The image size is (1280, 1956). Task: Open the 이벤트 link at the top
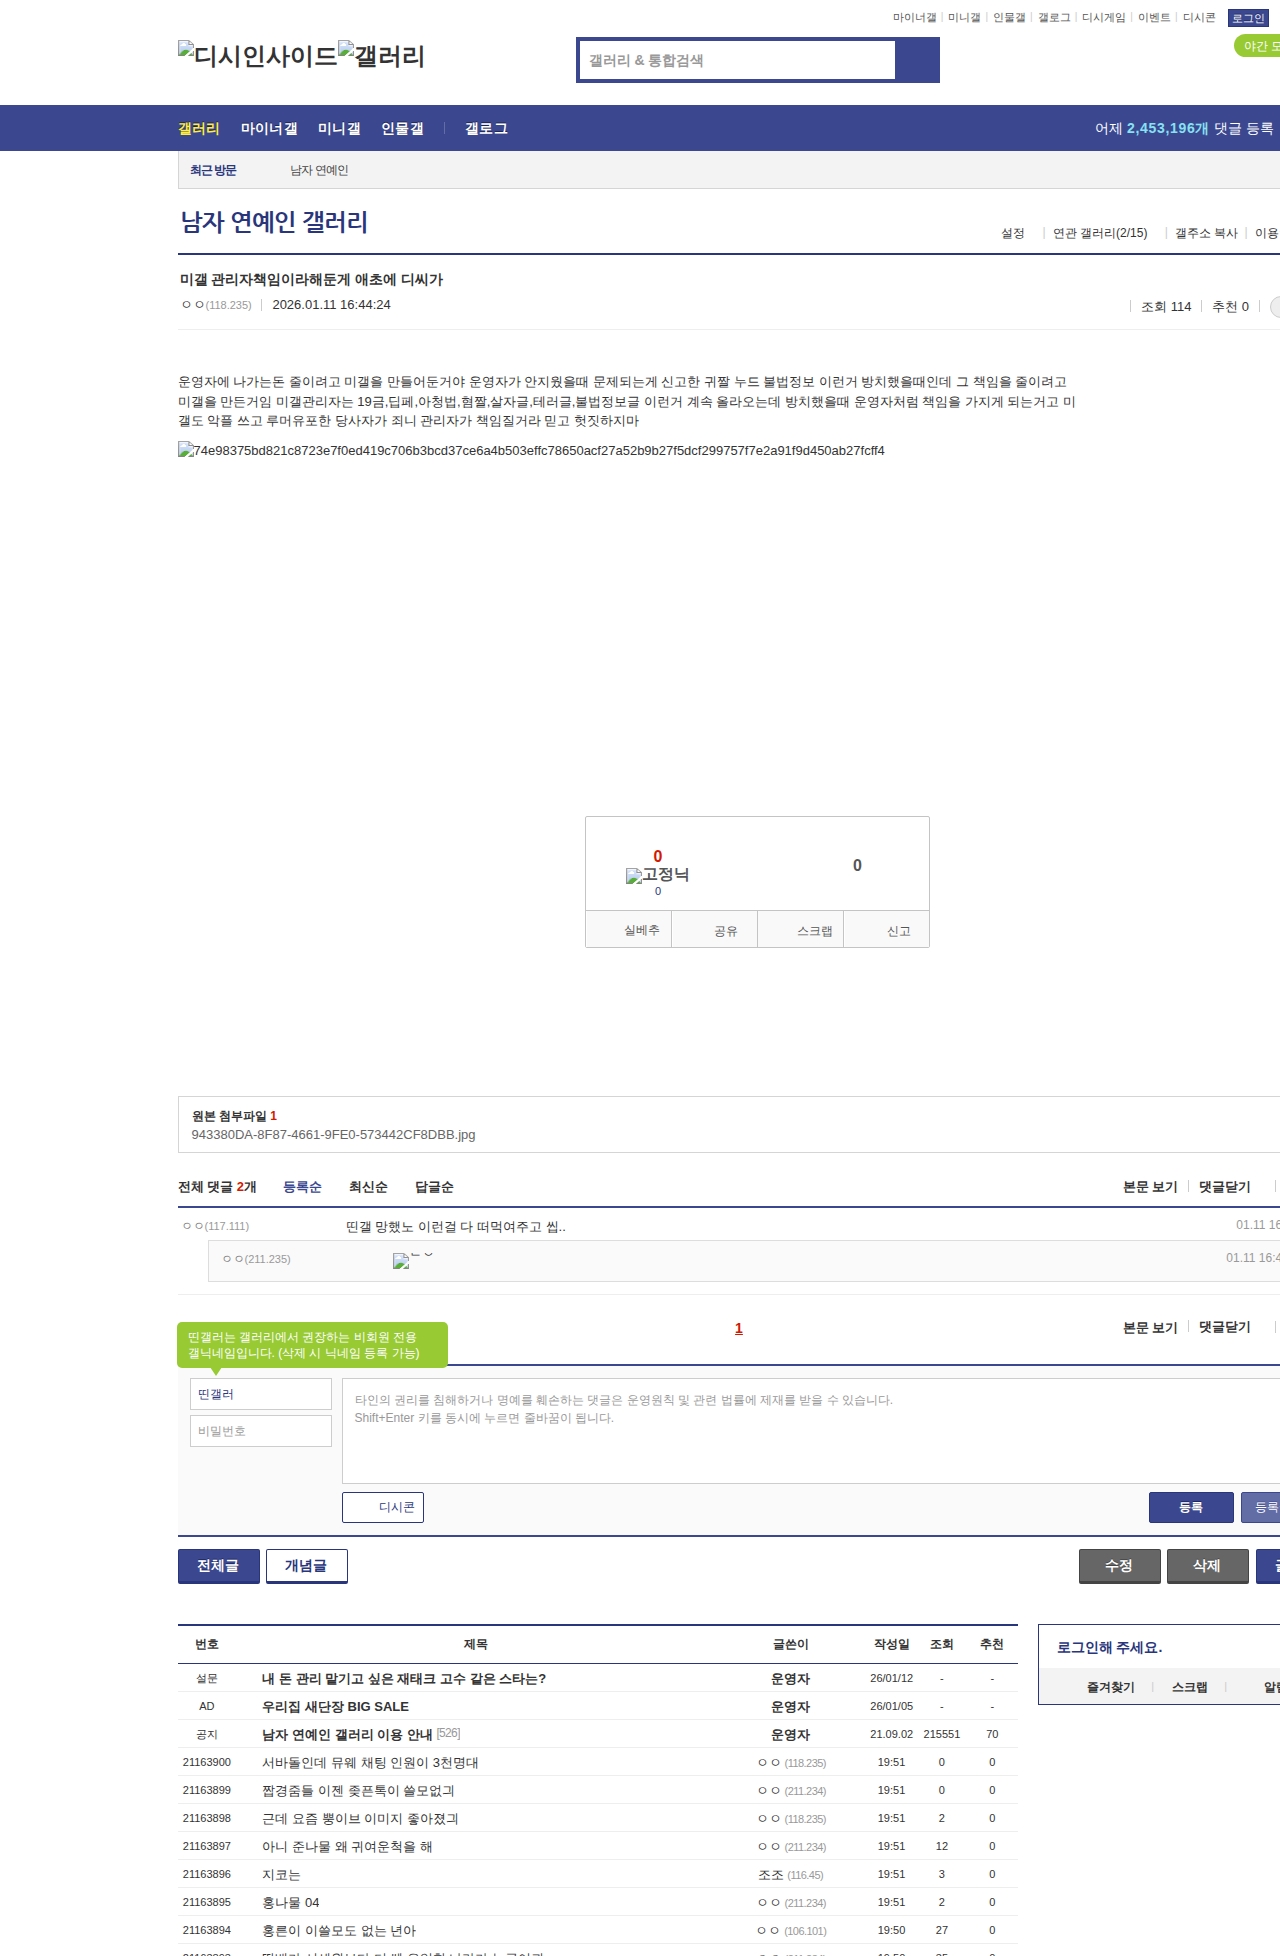pyautogui.click(x=1154, y=18)
